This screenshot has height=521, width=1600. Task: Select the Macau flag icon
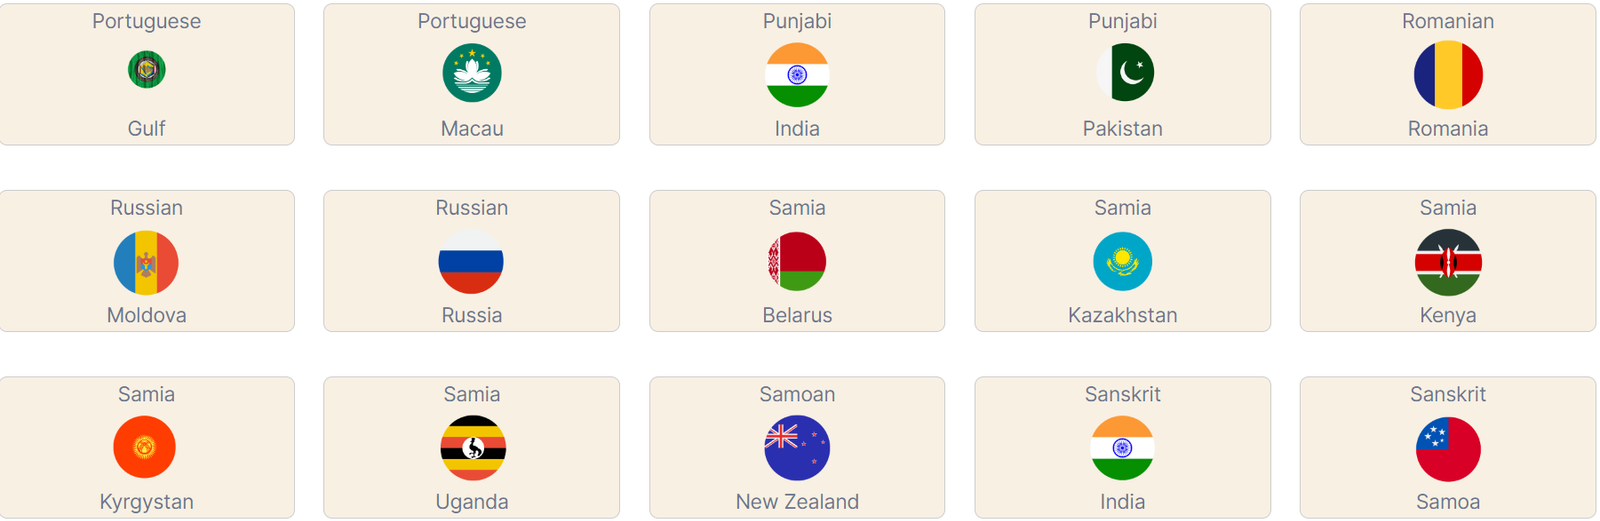(x=472, y=74)
